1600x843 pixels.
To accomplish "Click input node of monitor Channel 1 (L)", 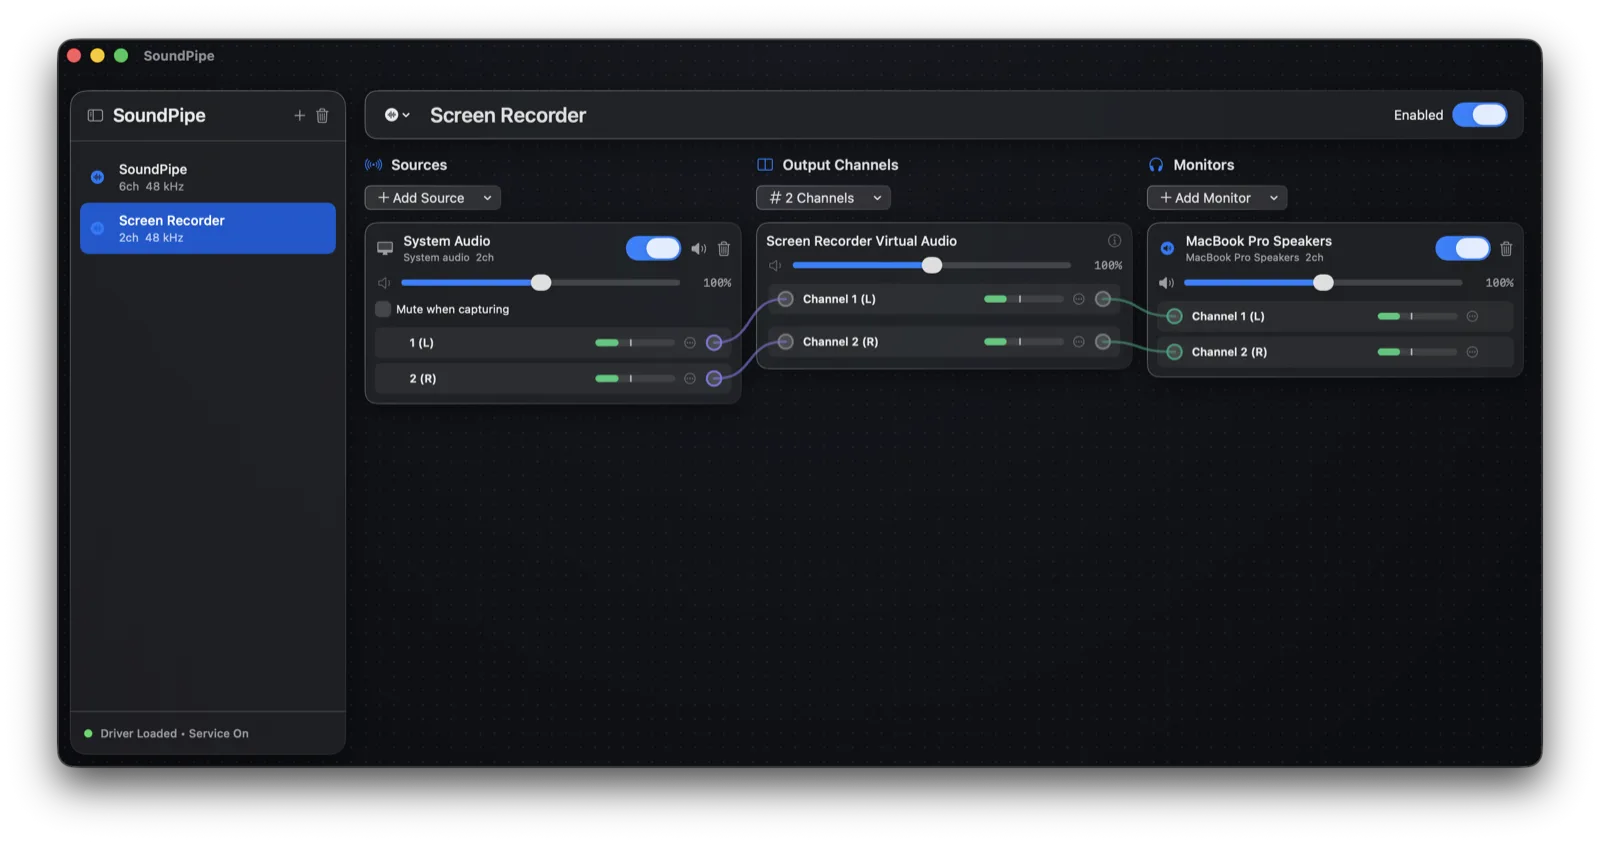I will [x=1175, y=317].
